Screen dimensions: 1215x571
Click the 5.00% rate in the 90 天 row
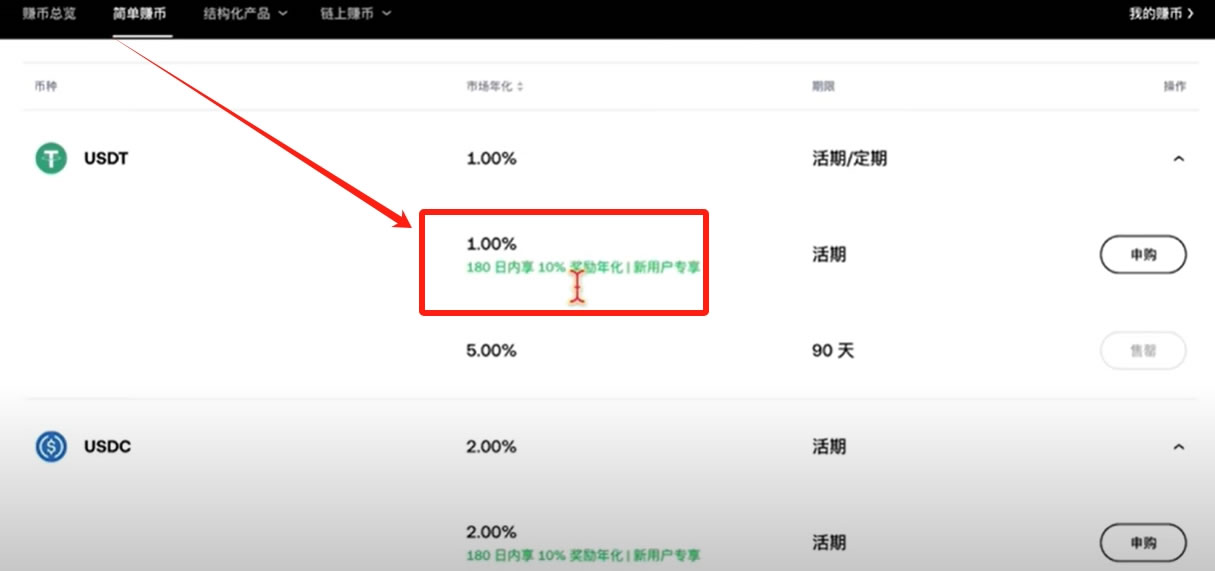click(x=491, y=351)
